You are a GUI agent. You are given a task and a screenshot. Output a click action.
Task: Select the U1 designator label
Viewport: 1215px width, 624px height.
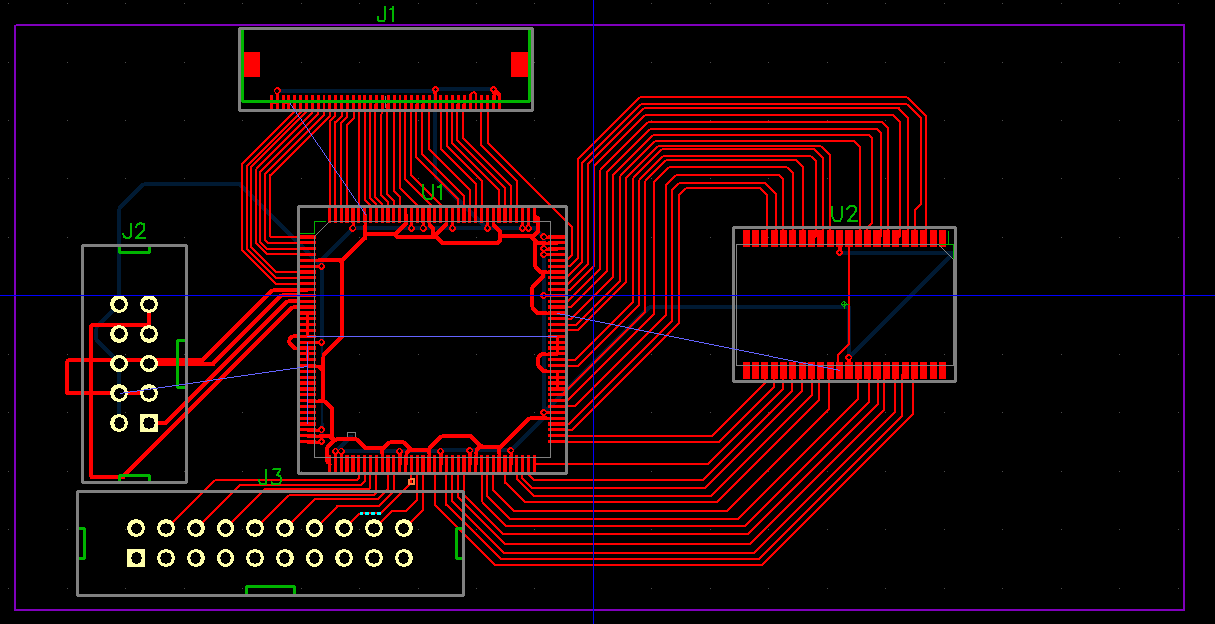(432, 192)
